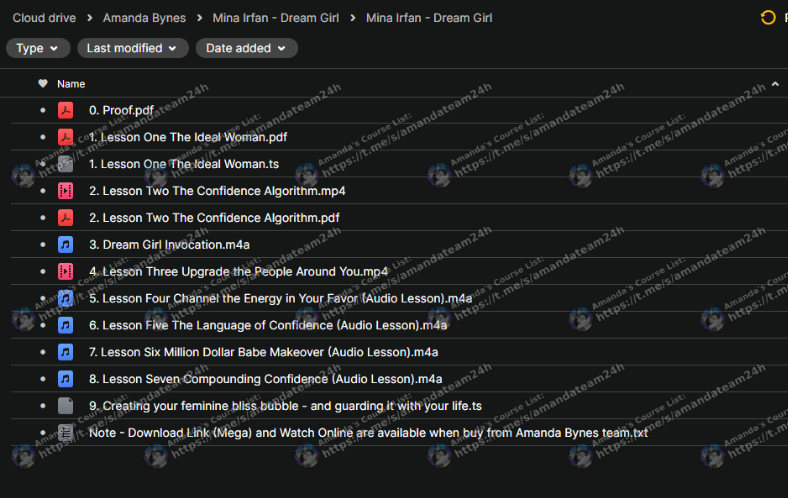Click audio icon of Lesson Four Channel the Energy

pyautogui.click(x=65, y=298)
